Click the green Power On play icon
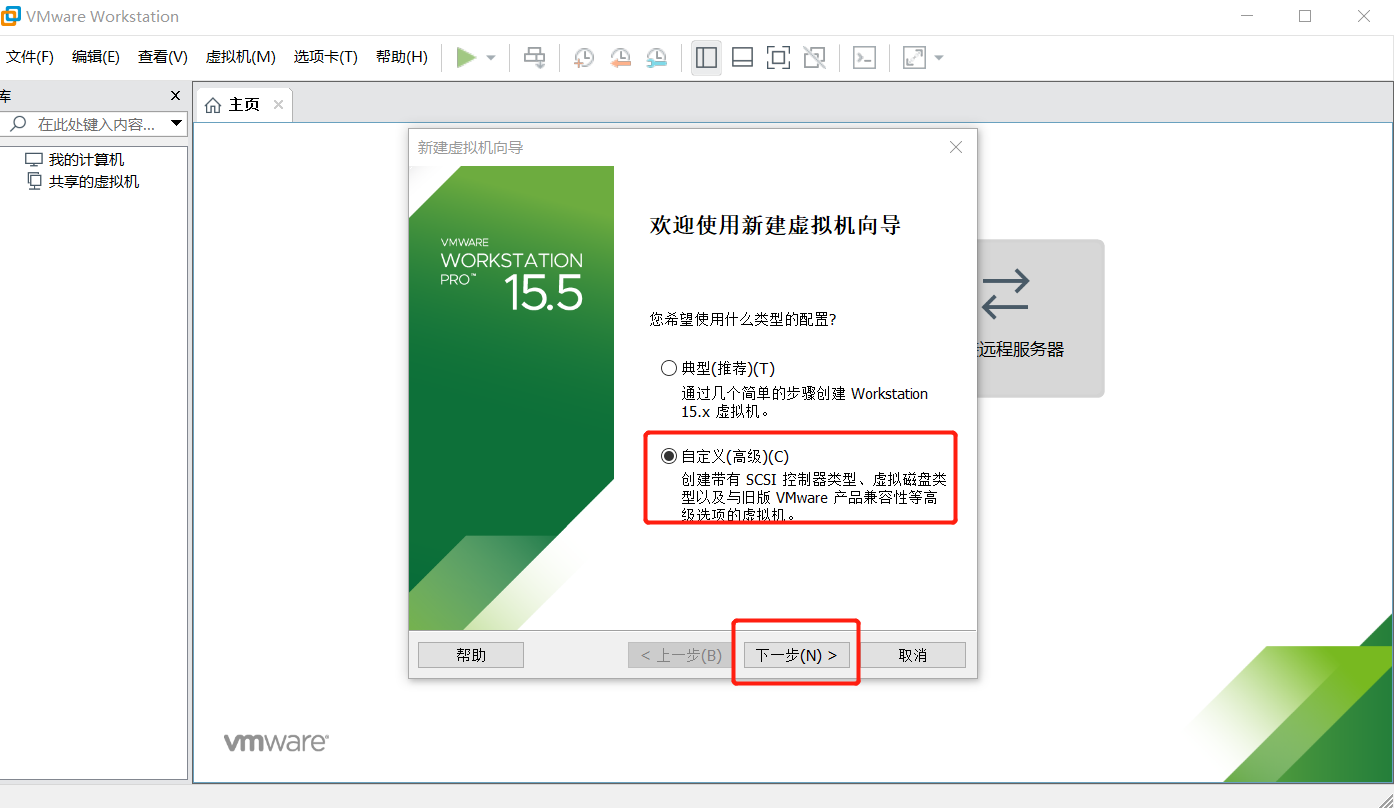The image size is (1394, 808). pos(466,58)
